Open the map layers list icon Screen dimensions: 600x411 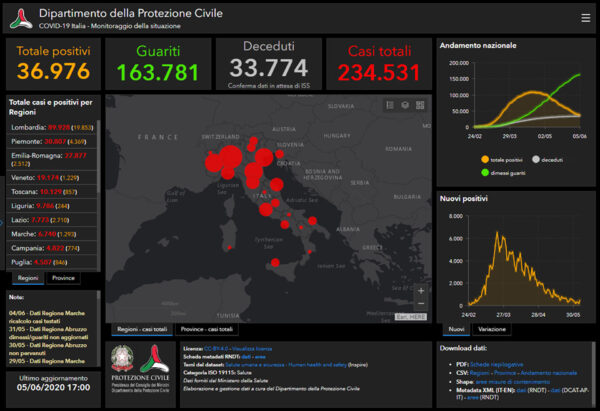404,105
